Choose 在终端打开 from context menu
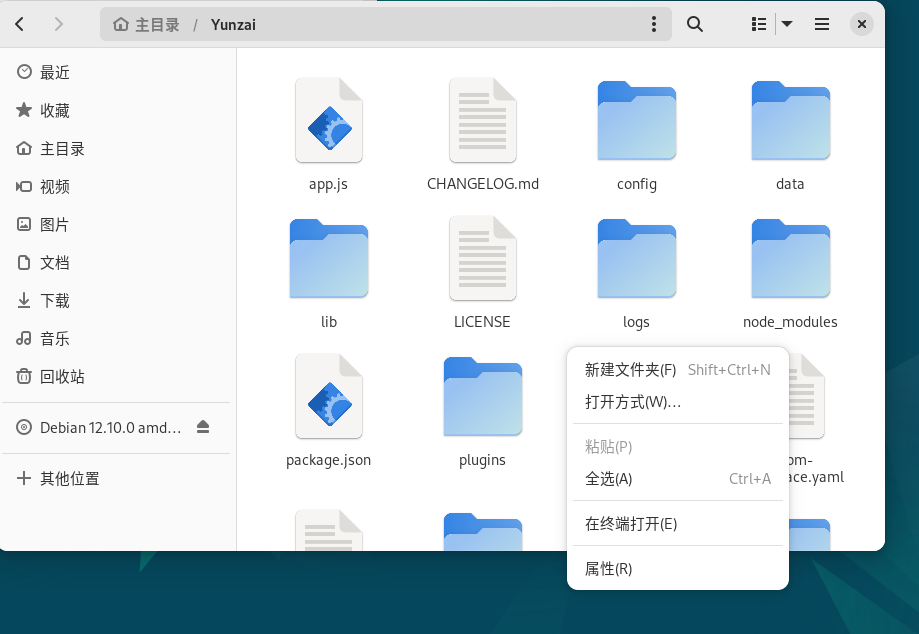The width and height of the screenshot is (919, 634). pos(631,524)
